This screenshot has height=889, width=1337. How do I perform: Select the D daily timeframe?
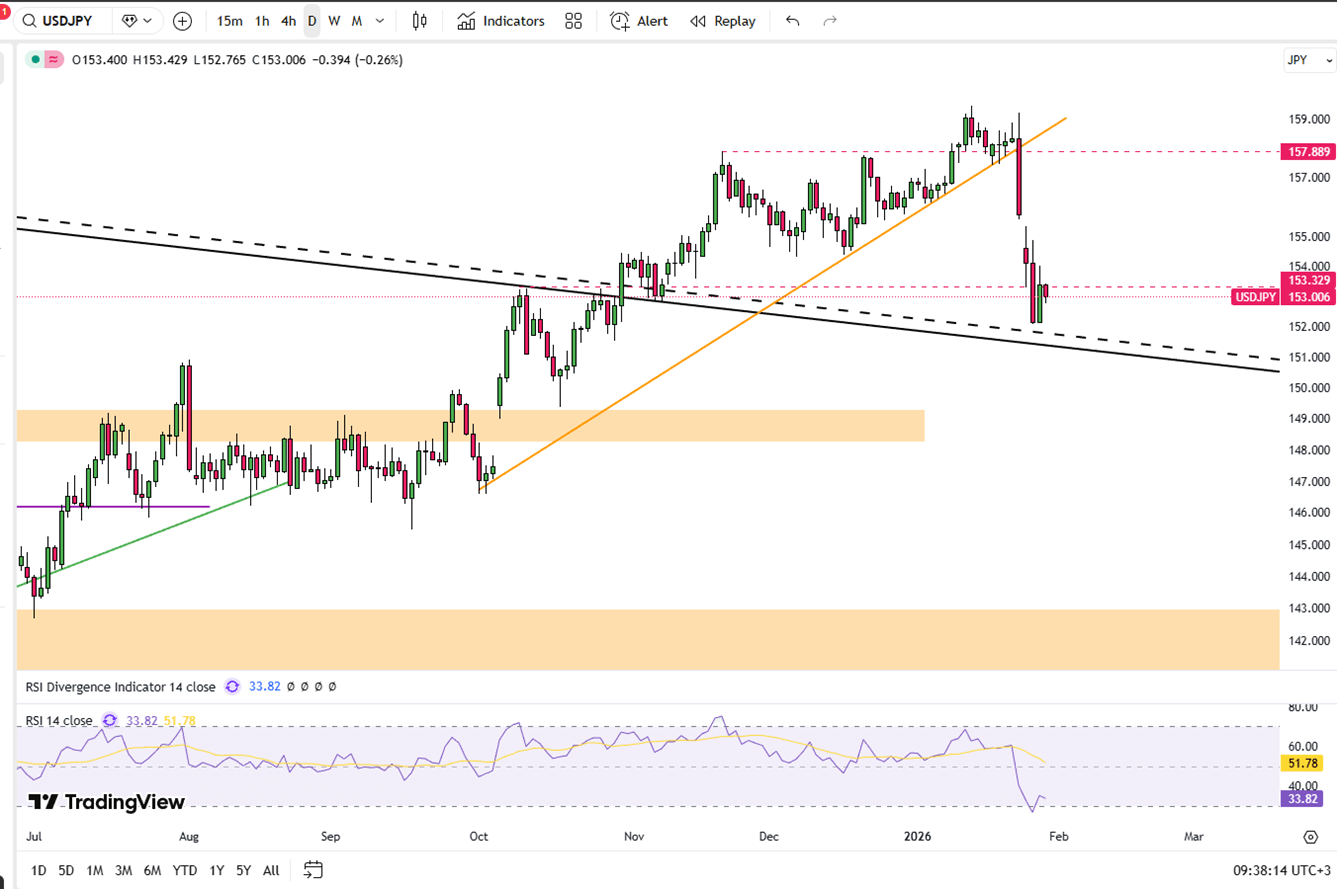click(312, 21)
